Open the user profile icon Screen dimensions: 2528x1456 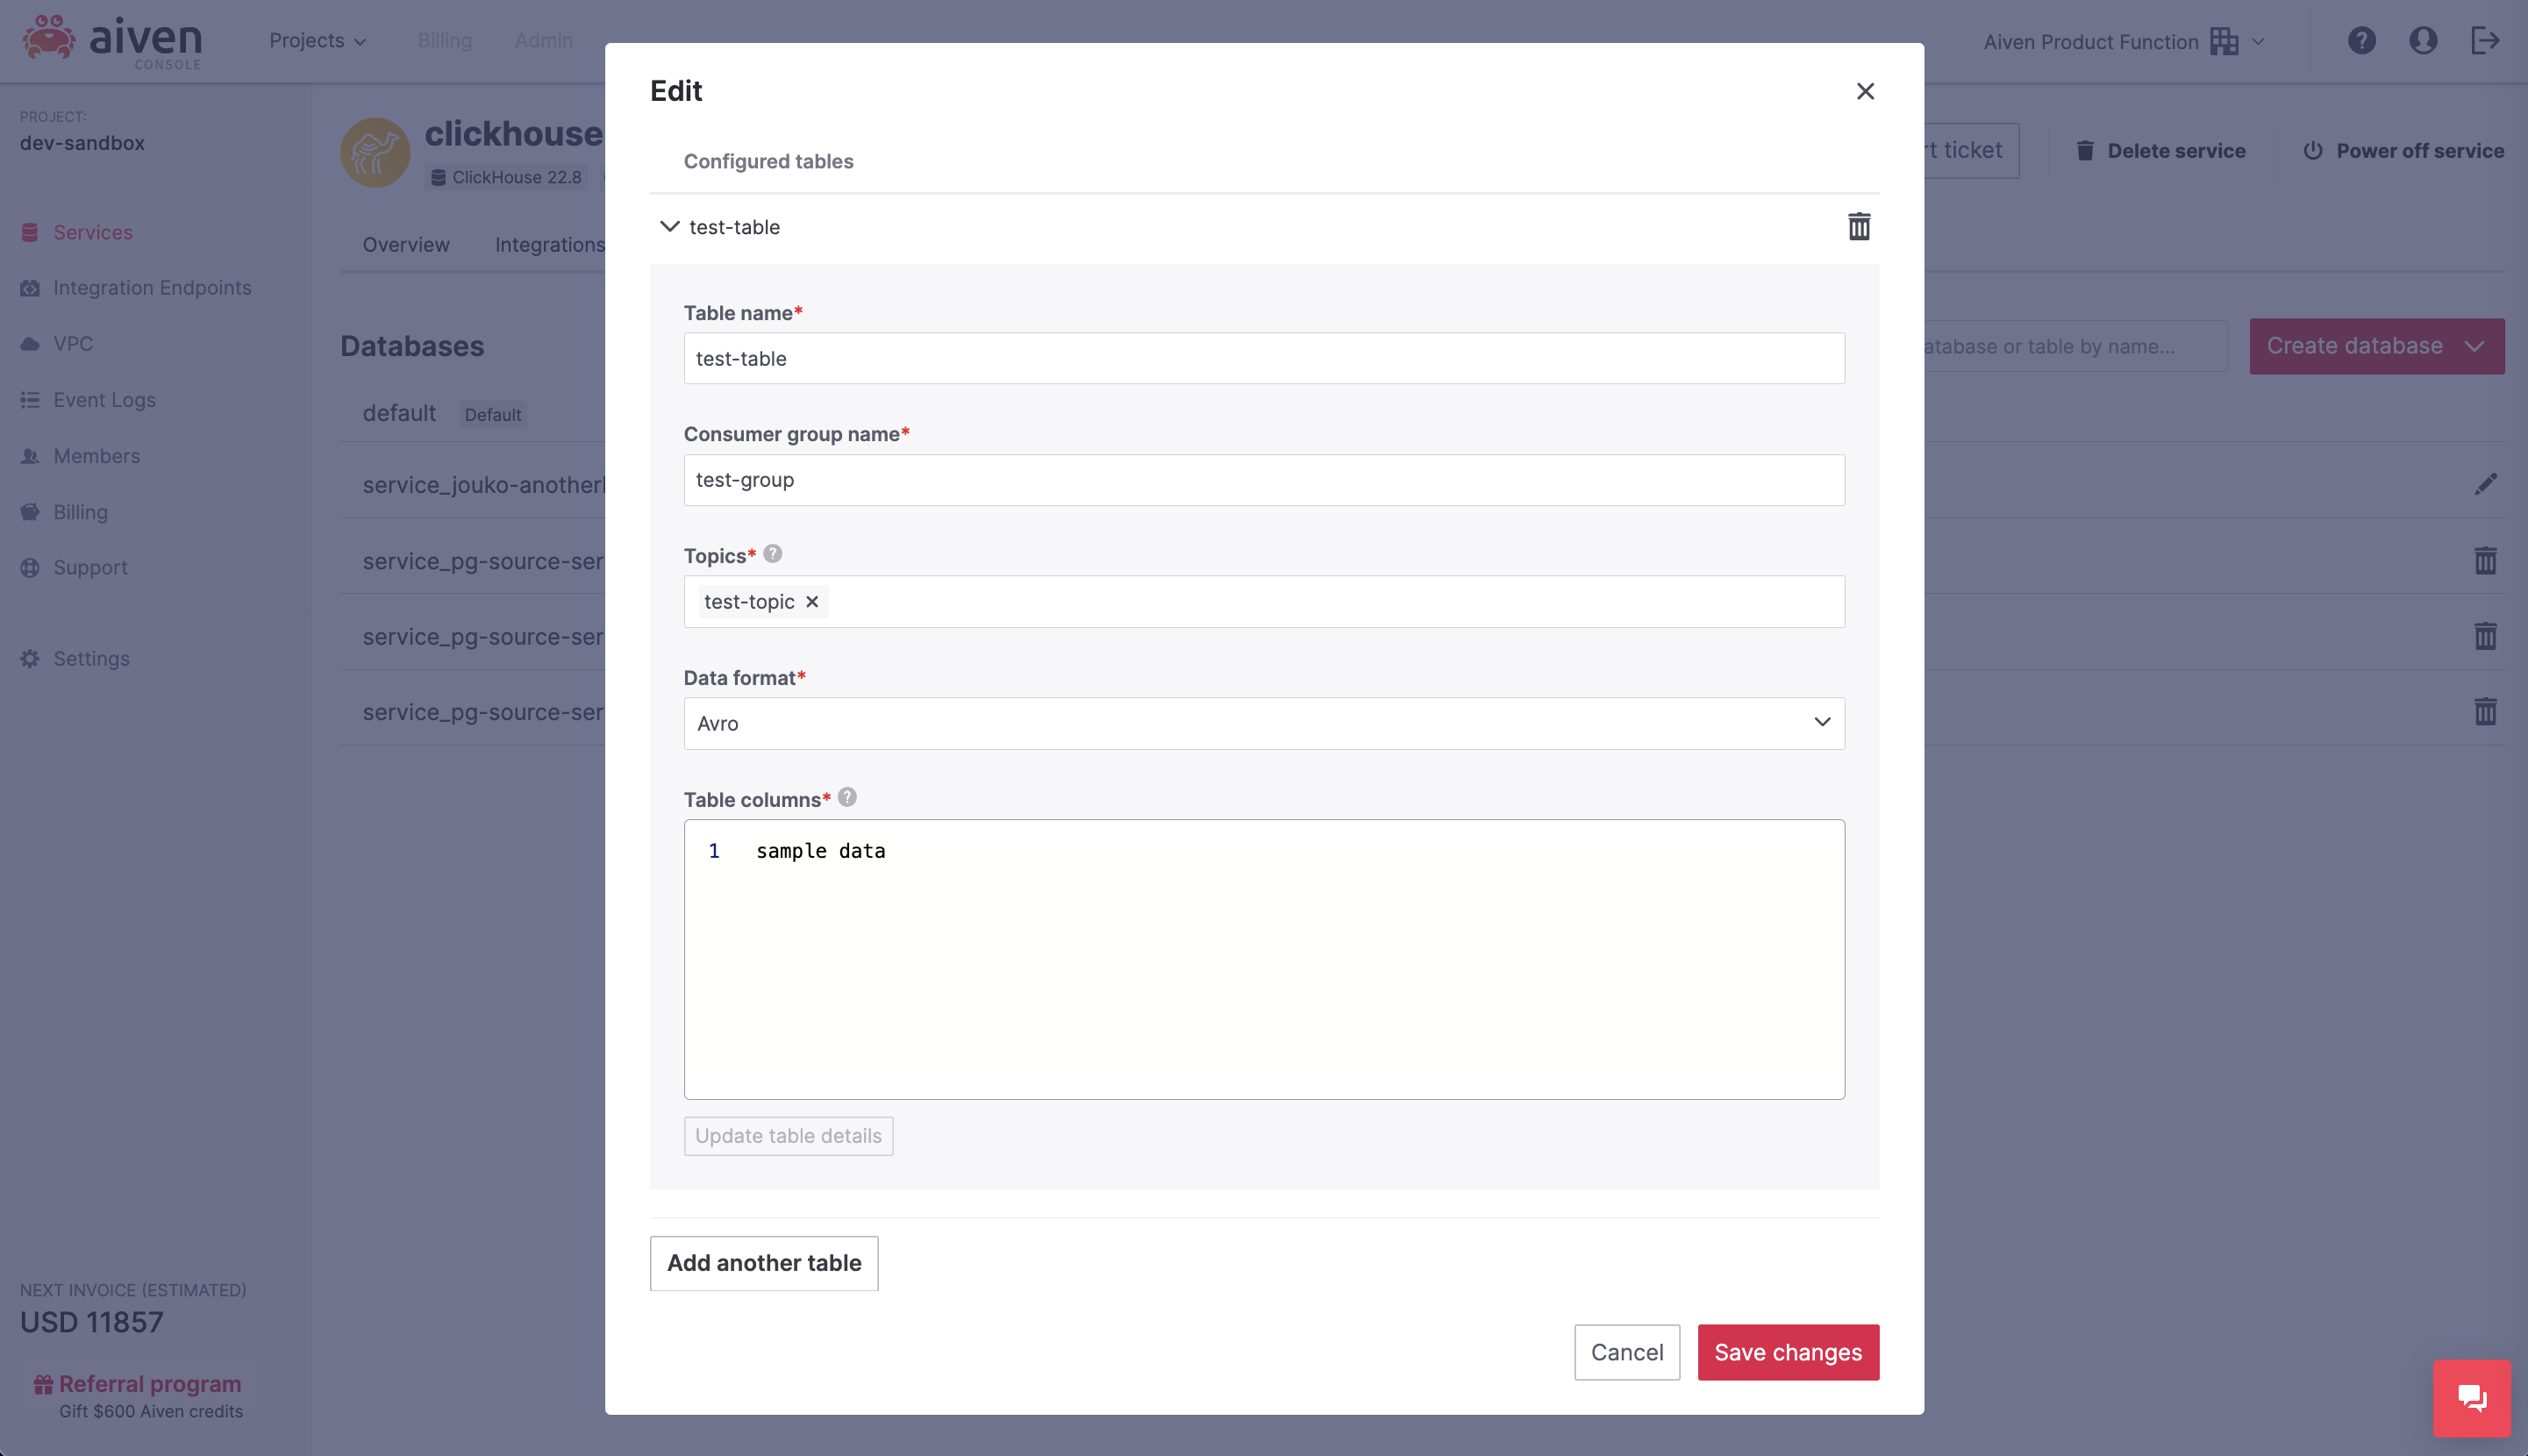point(2422,41)
